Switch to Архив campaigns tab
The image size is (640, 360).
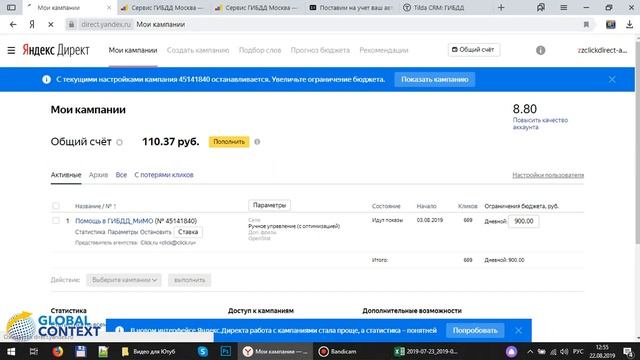[98, 175]
